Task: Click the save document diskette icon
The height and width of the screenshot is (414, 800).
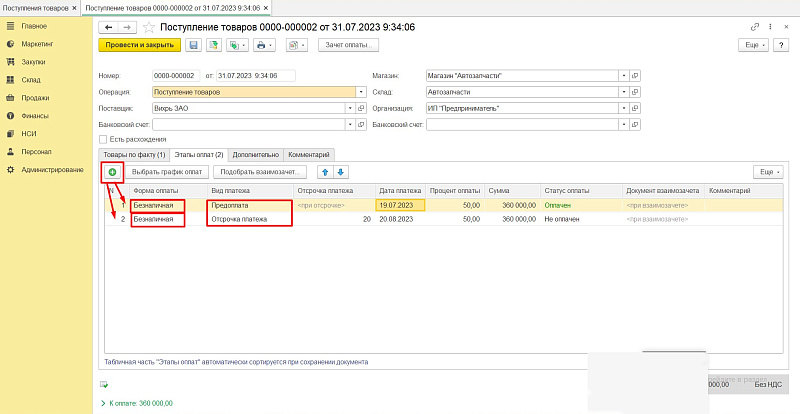Action: point(192,45)
